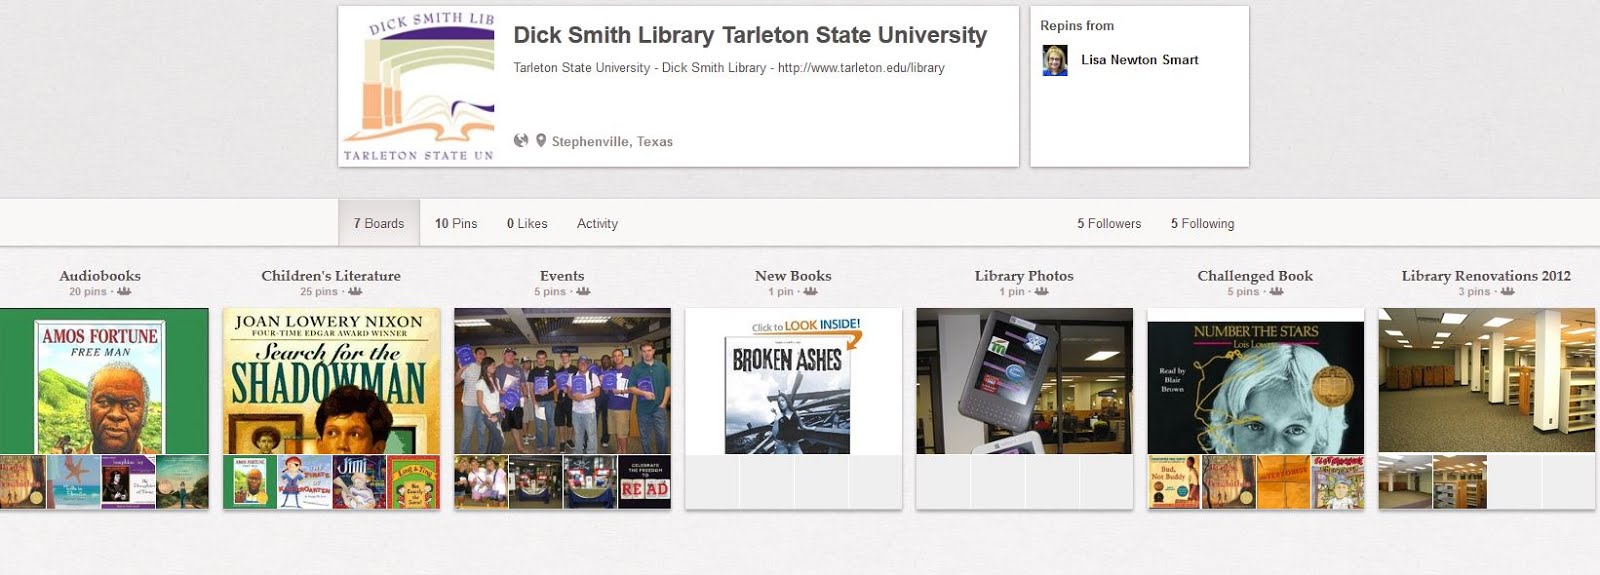Viewport: 1600px width, 575px height.
Task: Click the group icon under Library Photos
Action: (1041, 292)
